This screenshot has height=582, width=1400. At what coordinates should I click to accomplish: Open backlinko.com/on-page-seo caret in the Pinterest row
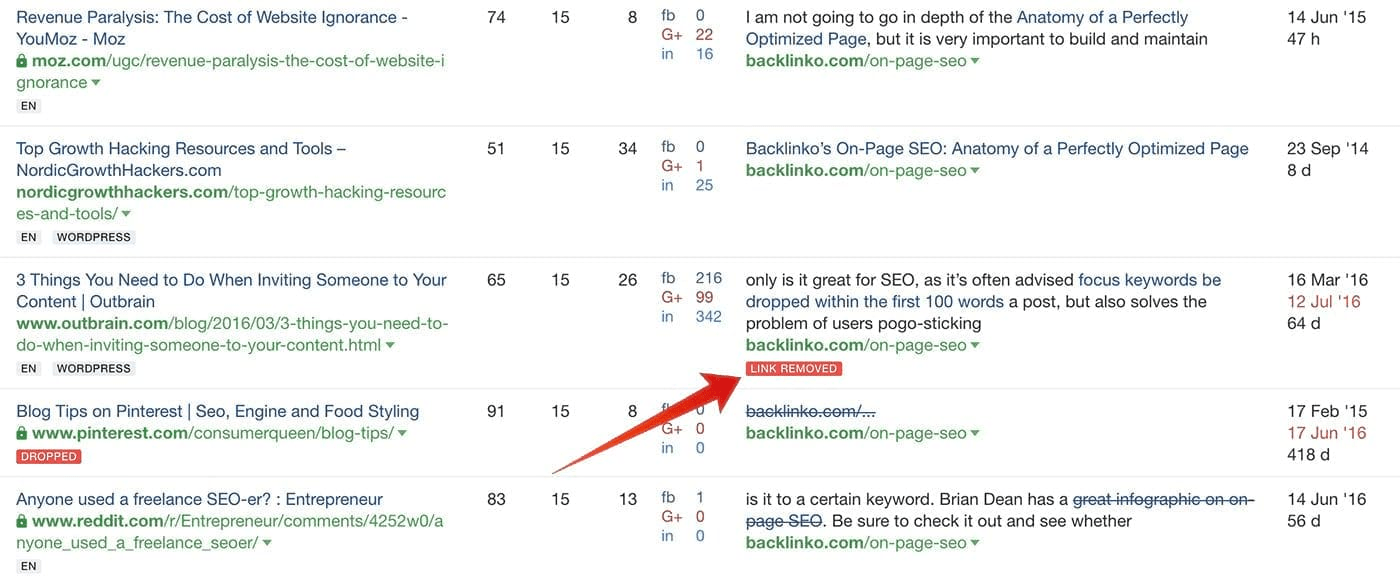click(x=975, y=434)
